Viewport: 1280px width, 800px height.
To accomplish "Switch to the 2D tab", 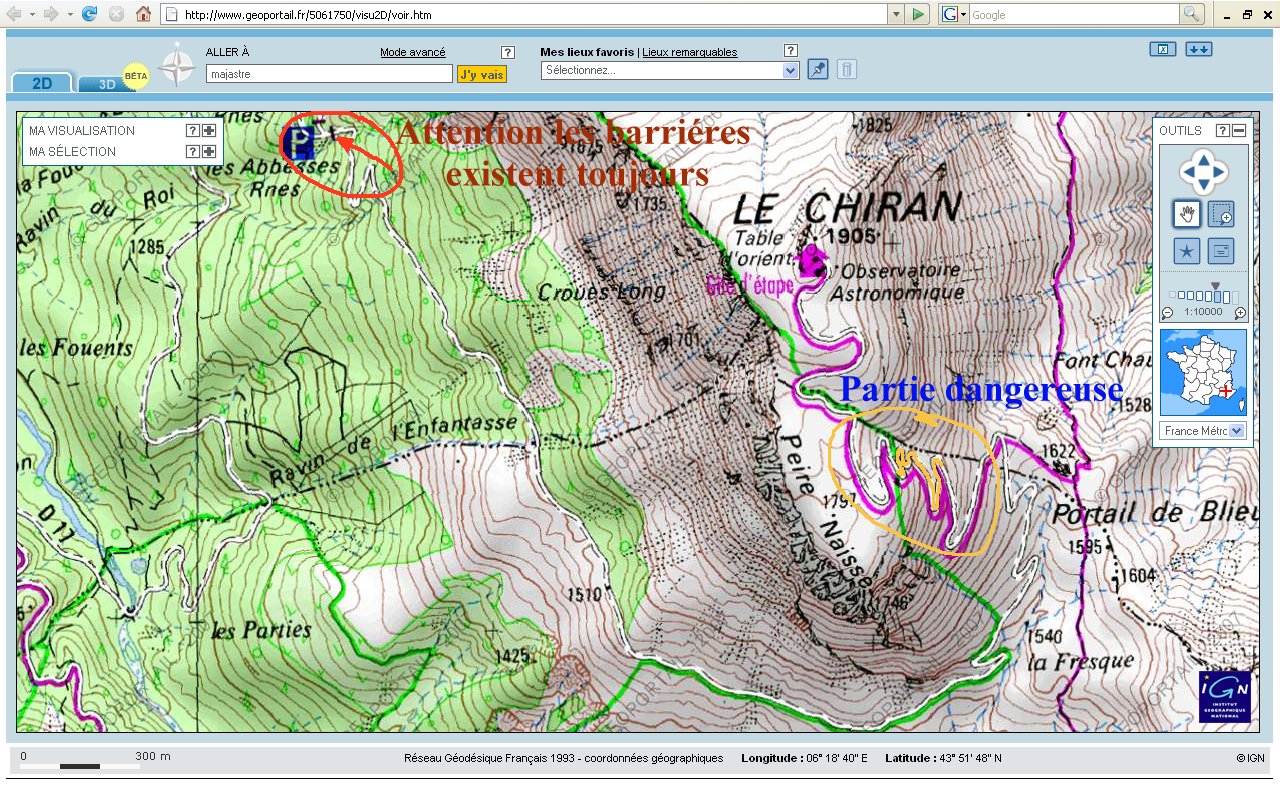I will [x=42, y=83].
